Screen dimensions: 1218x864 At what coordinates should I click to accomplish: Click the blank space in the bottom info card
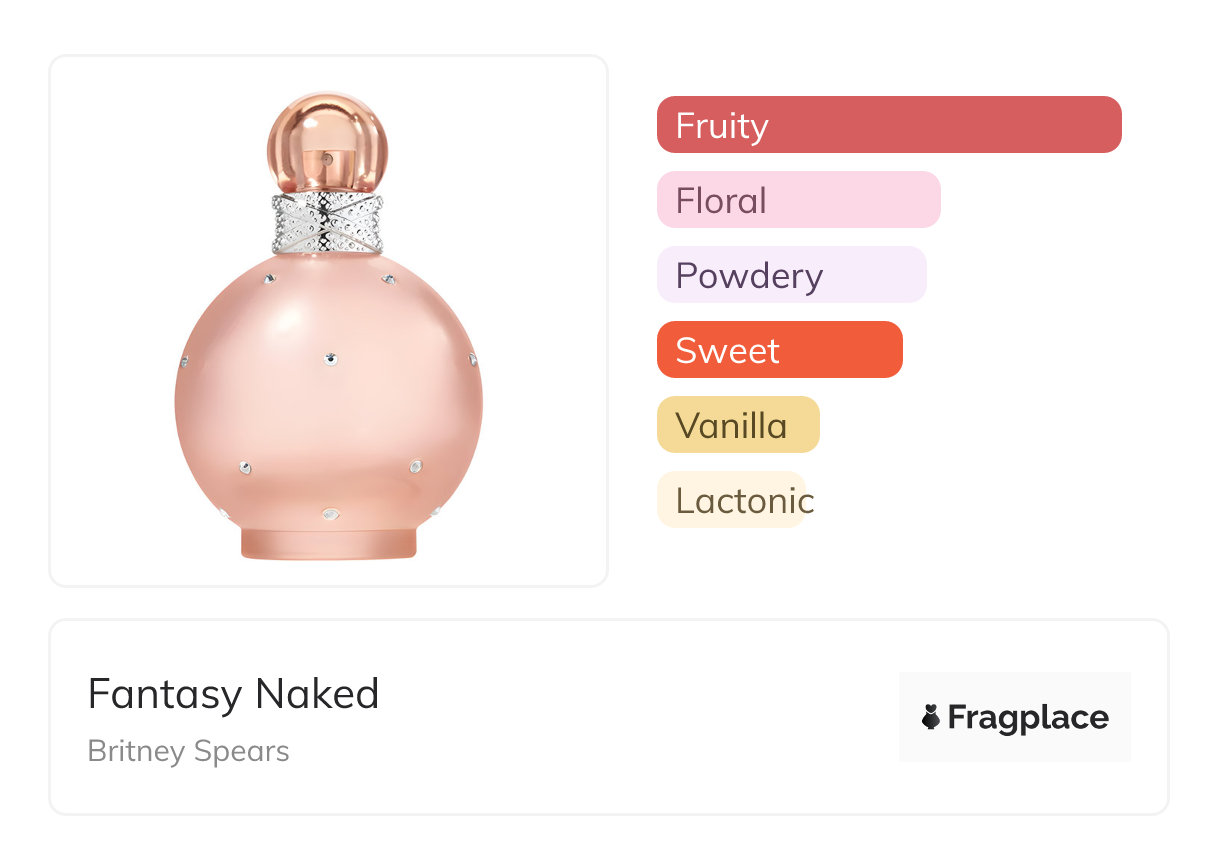(640, 717)
